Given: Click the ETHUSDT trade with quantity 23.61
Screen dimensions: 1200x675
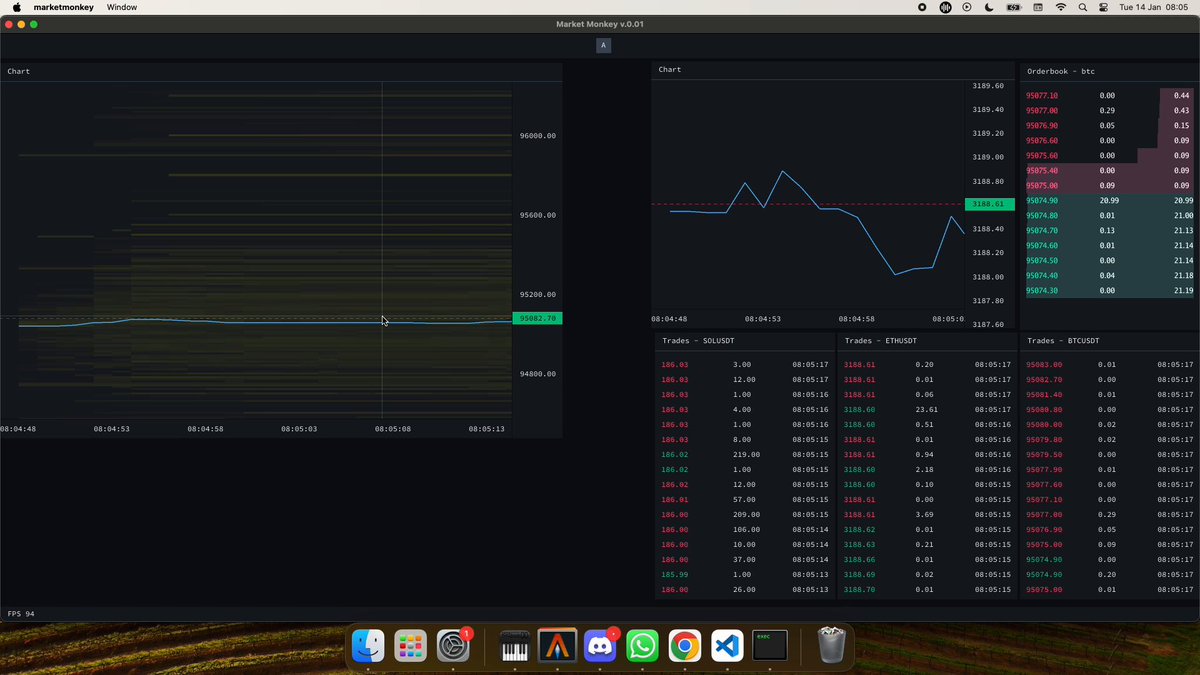Looking at the screenshot, I should [928, 410].
